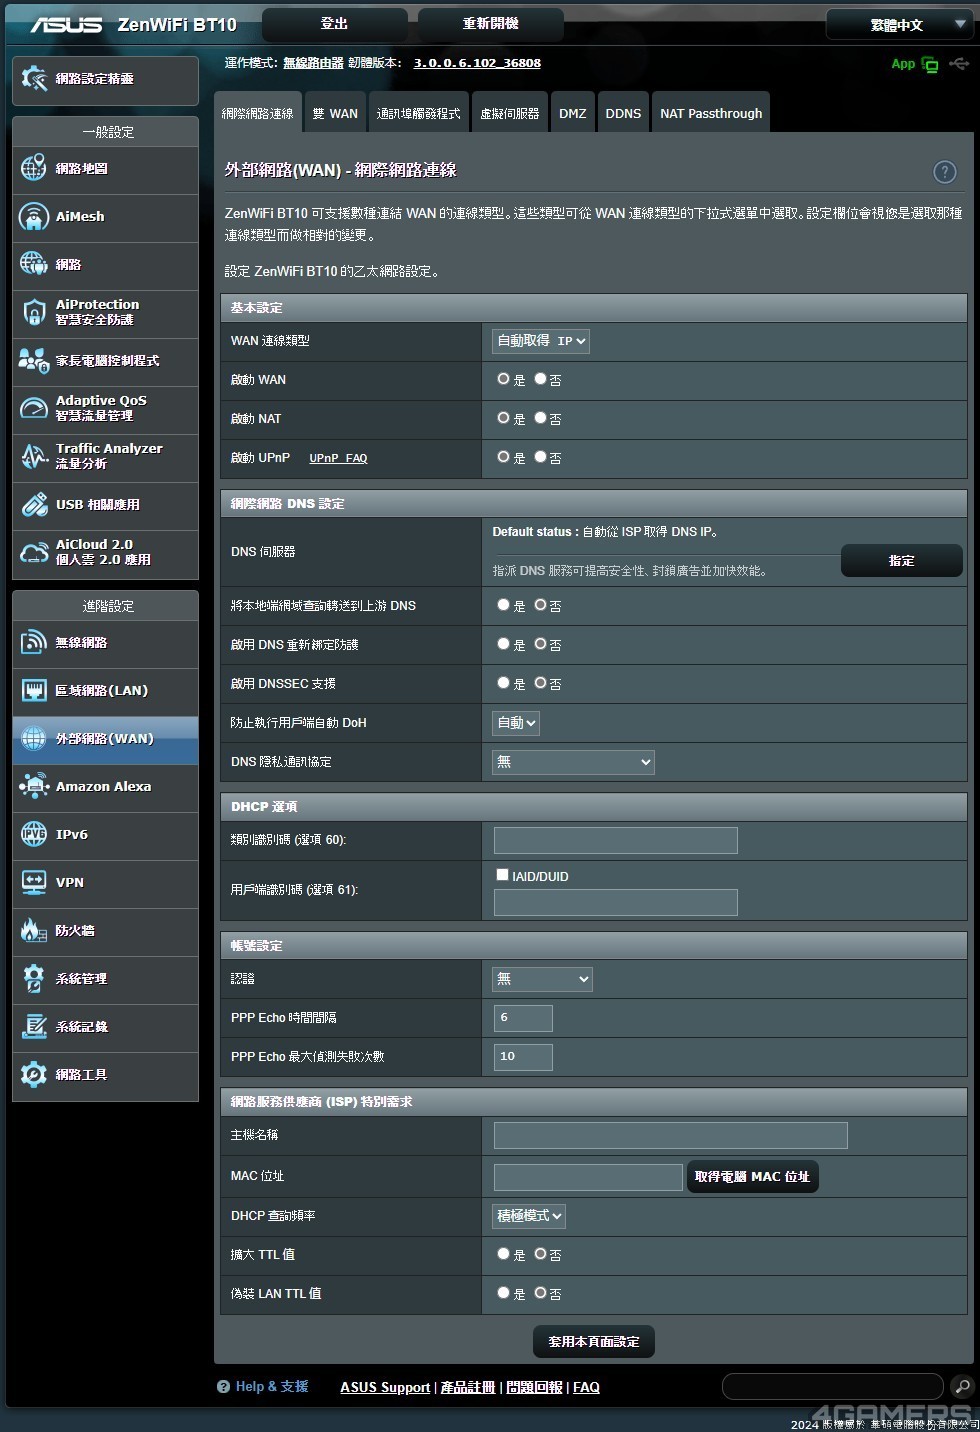
Task: Open the UPnP FAQ link
Action: click(338, 458)
